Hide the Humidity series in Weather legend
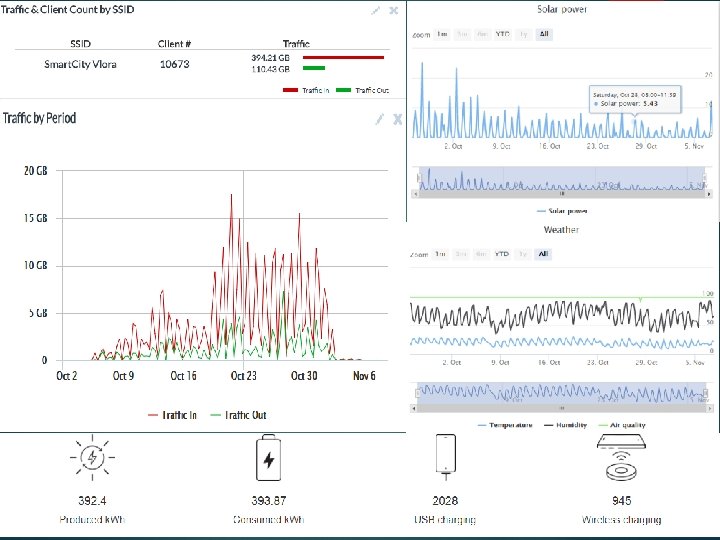 [x=565, y=425]
